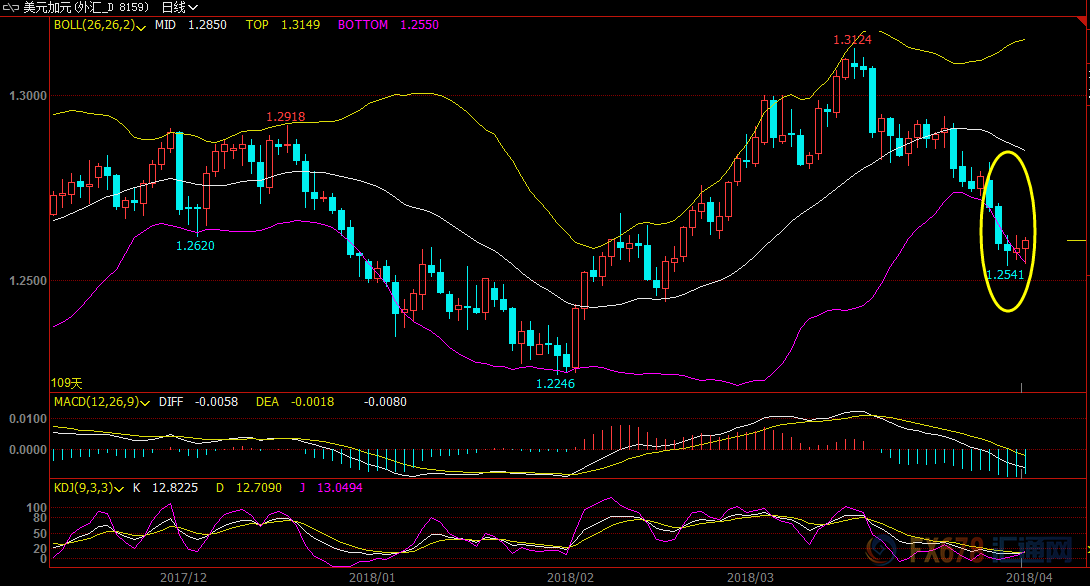Open the 日线 period dropdown
Viewport: 1090px width, 586px height.
tap(181, 7)
